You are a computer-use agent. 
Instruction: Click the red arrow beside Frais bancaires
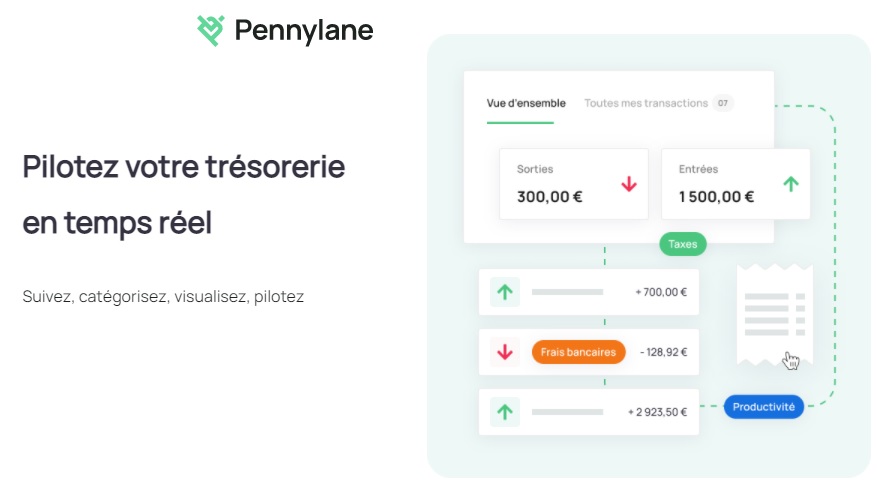pyautogui.click(x=505, y=352)
